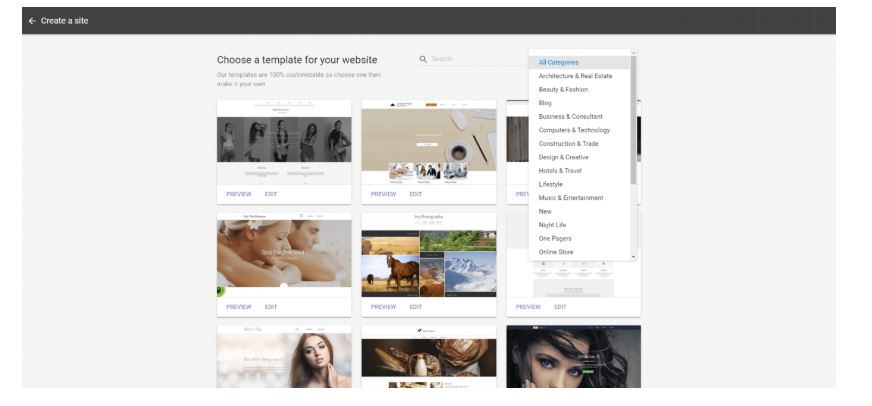Choose Architecture & Real Estate category
872x406 pixels.
(579, 76)
